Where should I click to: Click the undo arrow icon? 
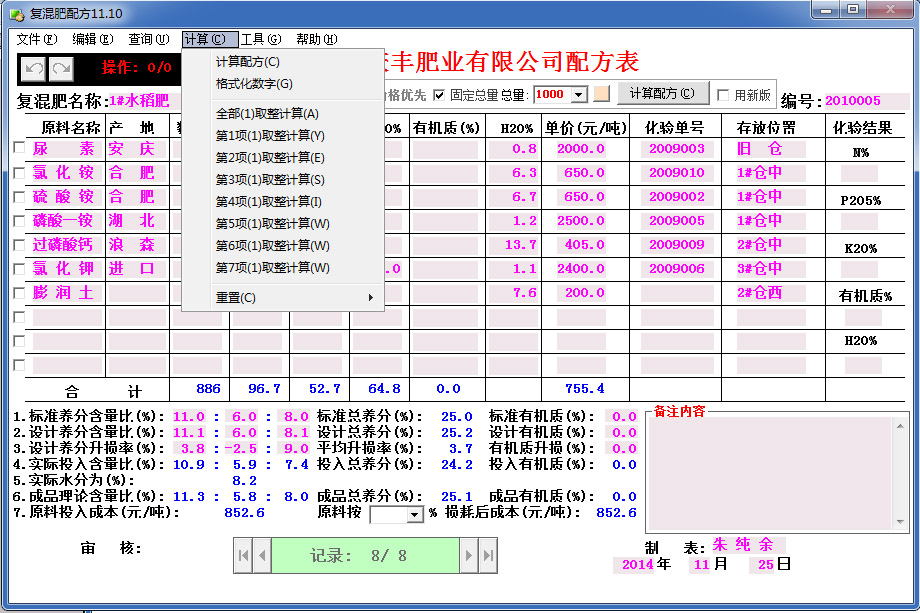[32, 69]
